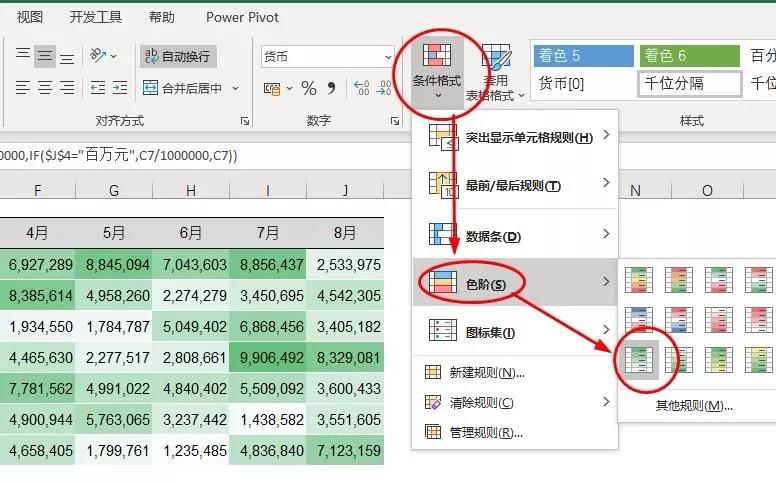Pick Green-Yellow-Red color scale
Screen dimensions: 776x483
pos(639,280)
